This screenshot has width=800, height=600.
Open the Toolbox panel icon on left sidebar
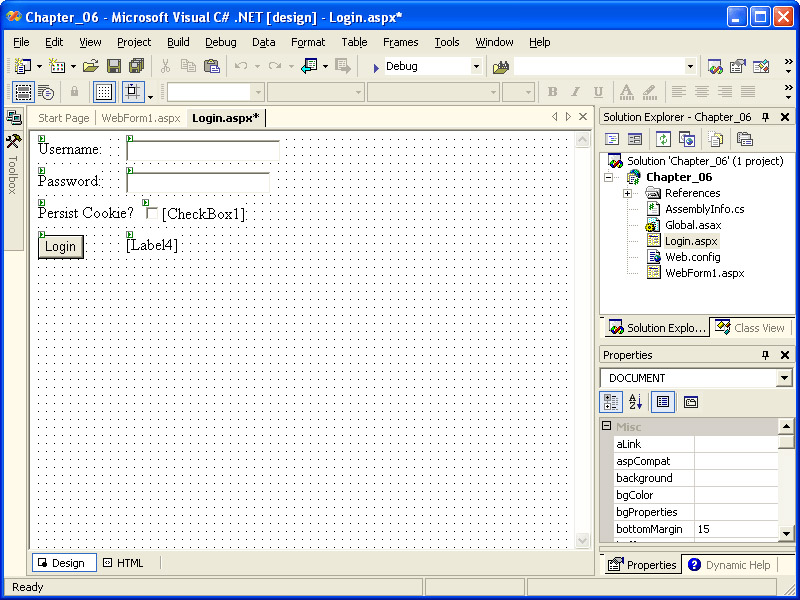13,142
